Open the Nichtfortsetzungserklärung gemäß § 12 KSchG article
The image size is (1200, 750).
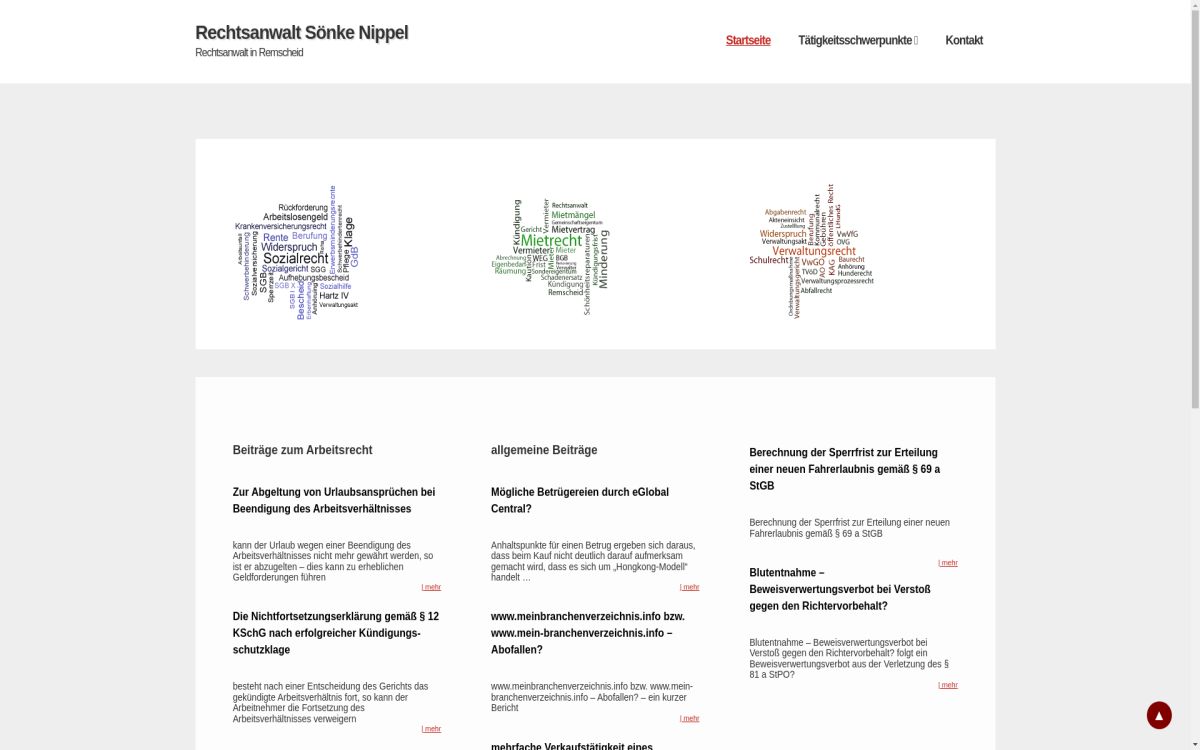coord(335,633)
